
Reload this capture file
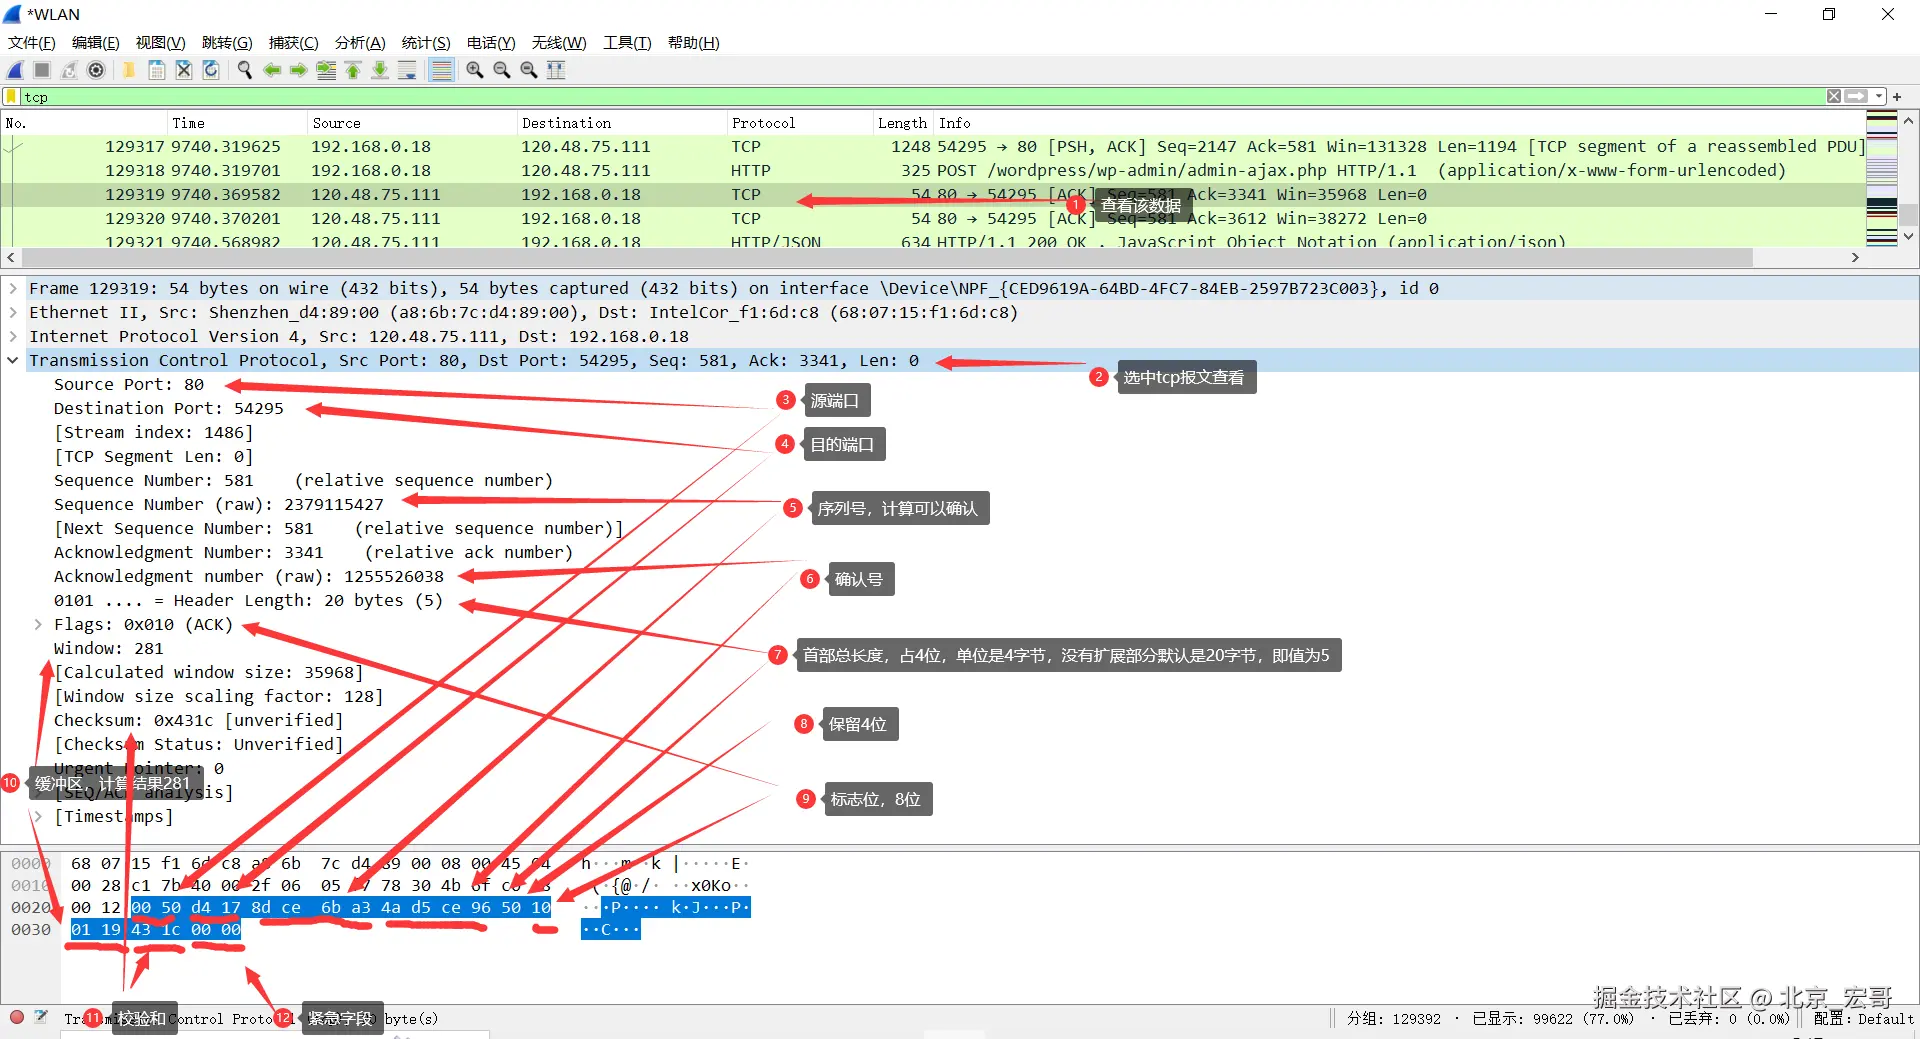210,70
